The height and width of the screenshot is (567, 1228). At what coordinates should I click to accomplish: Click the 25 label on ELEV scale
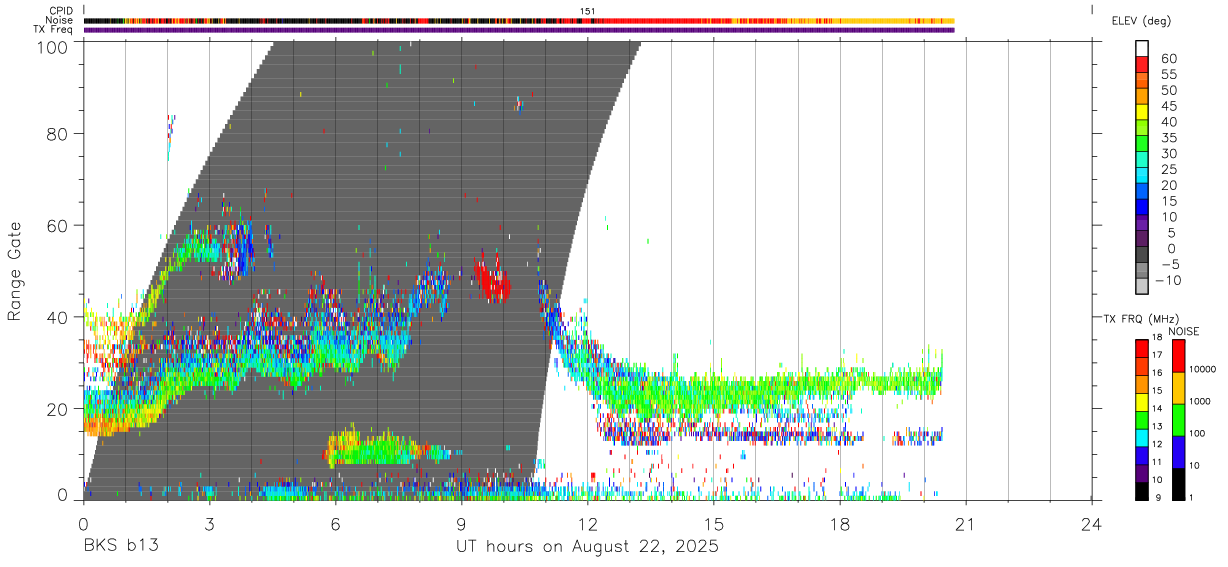[x=1167, y=170]
